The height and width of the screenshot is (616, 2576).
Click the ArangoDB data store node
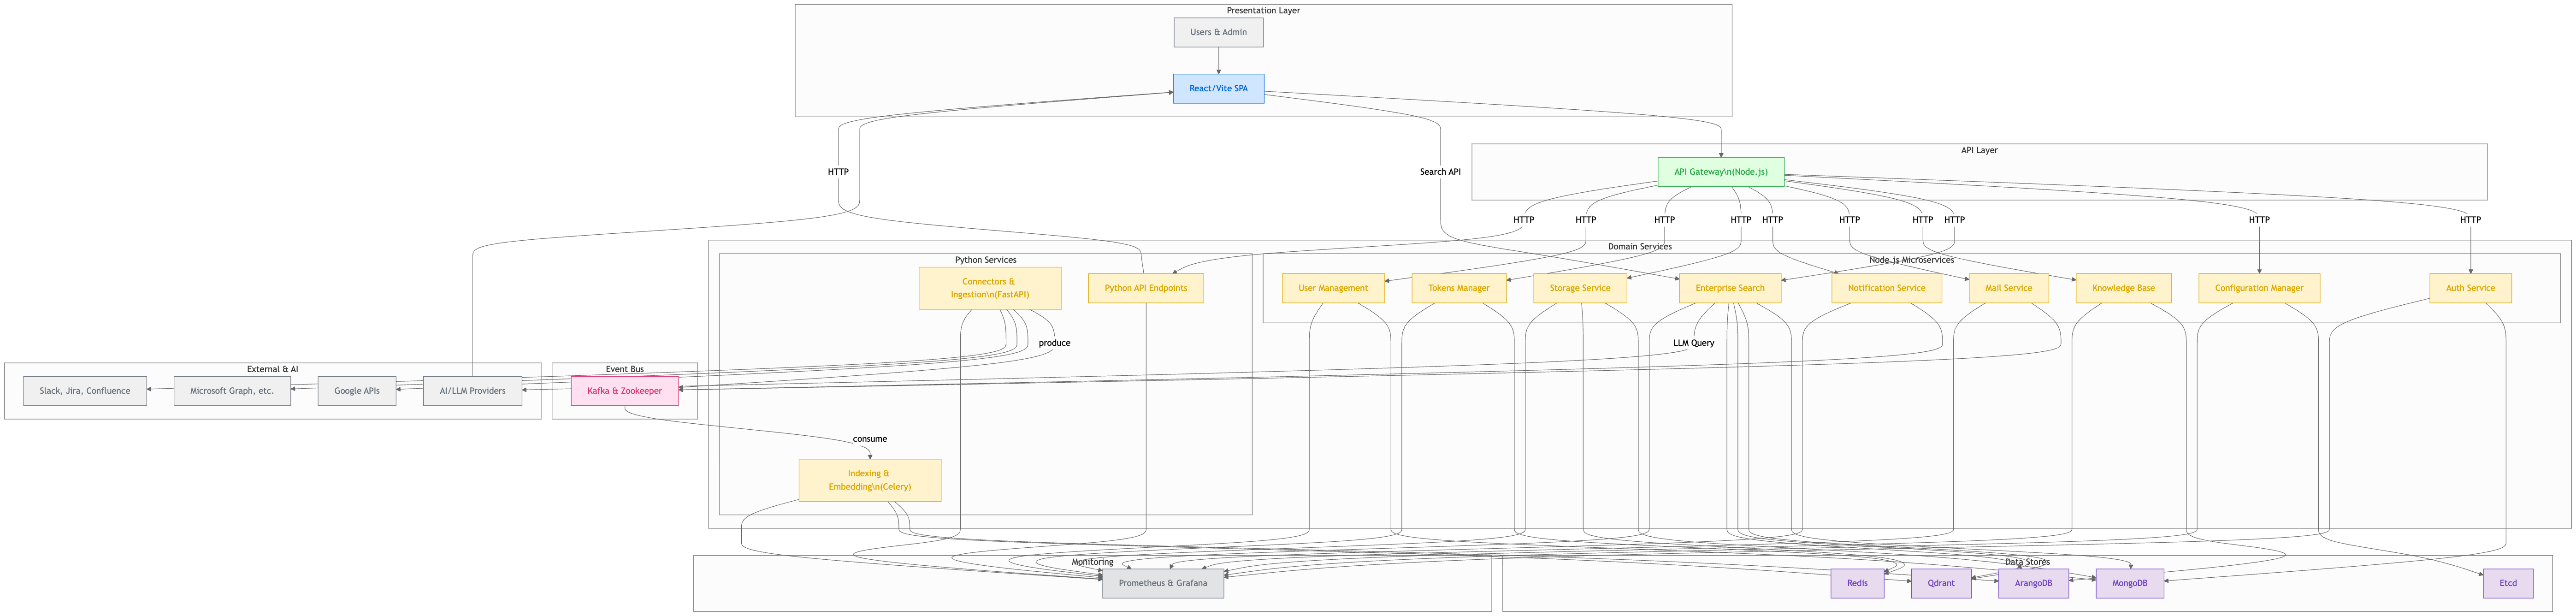click(x=2033, y=583)
